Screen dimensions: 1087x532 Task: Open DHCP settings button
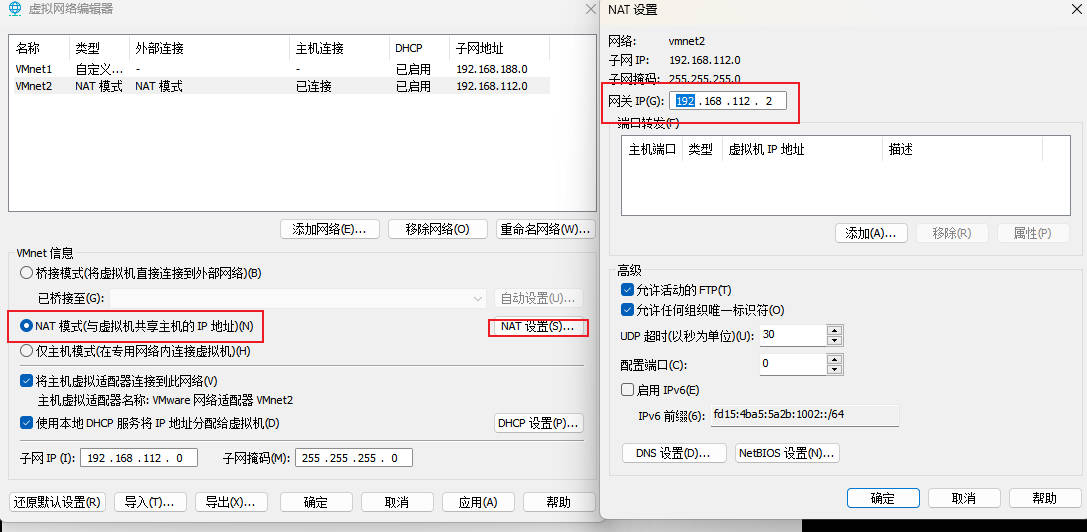(x=538, y=423)
